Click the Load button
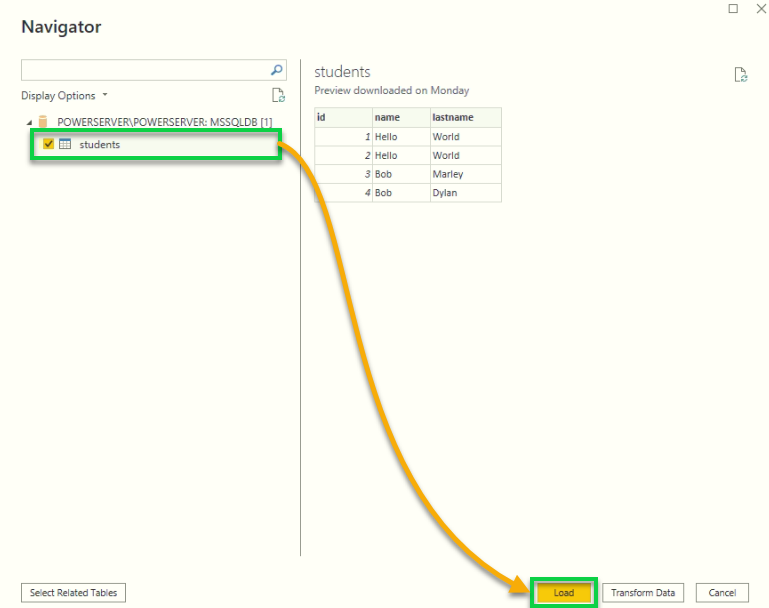The height and width of the screenshot is (608, 769). (x=564, y=592)
